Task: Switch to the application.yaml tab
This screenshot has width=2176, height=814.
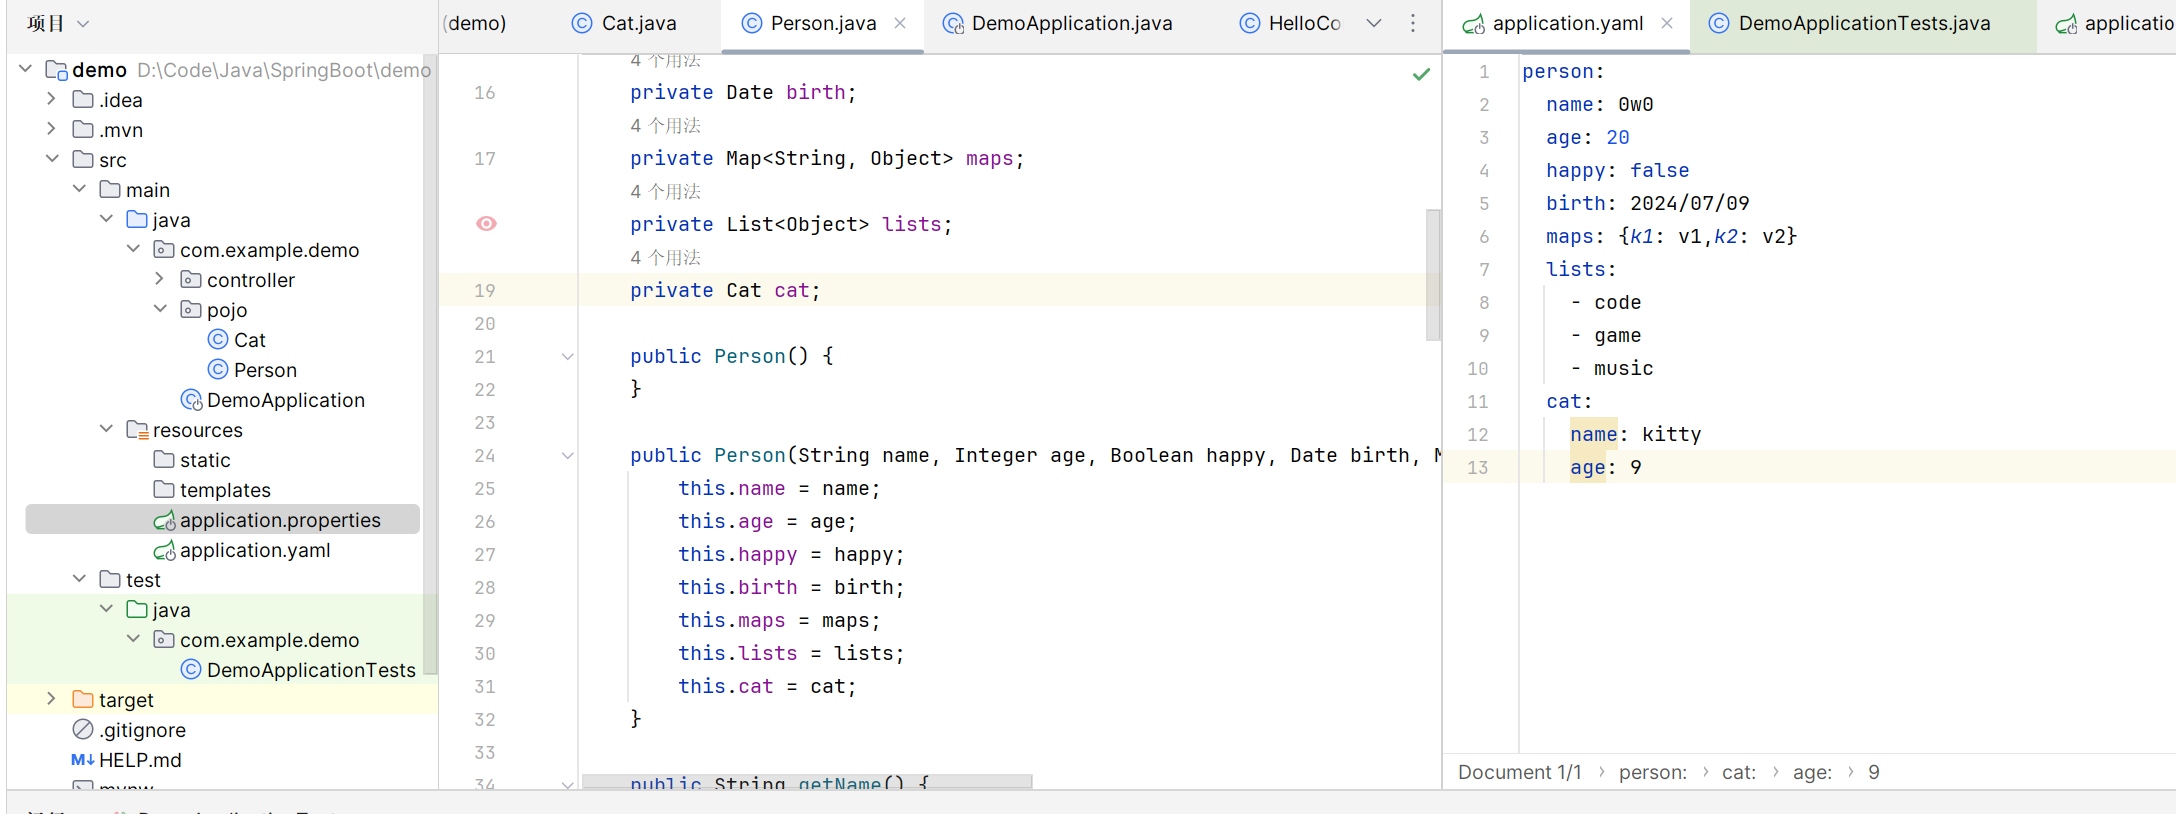Action: [x=1567, y=23]
